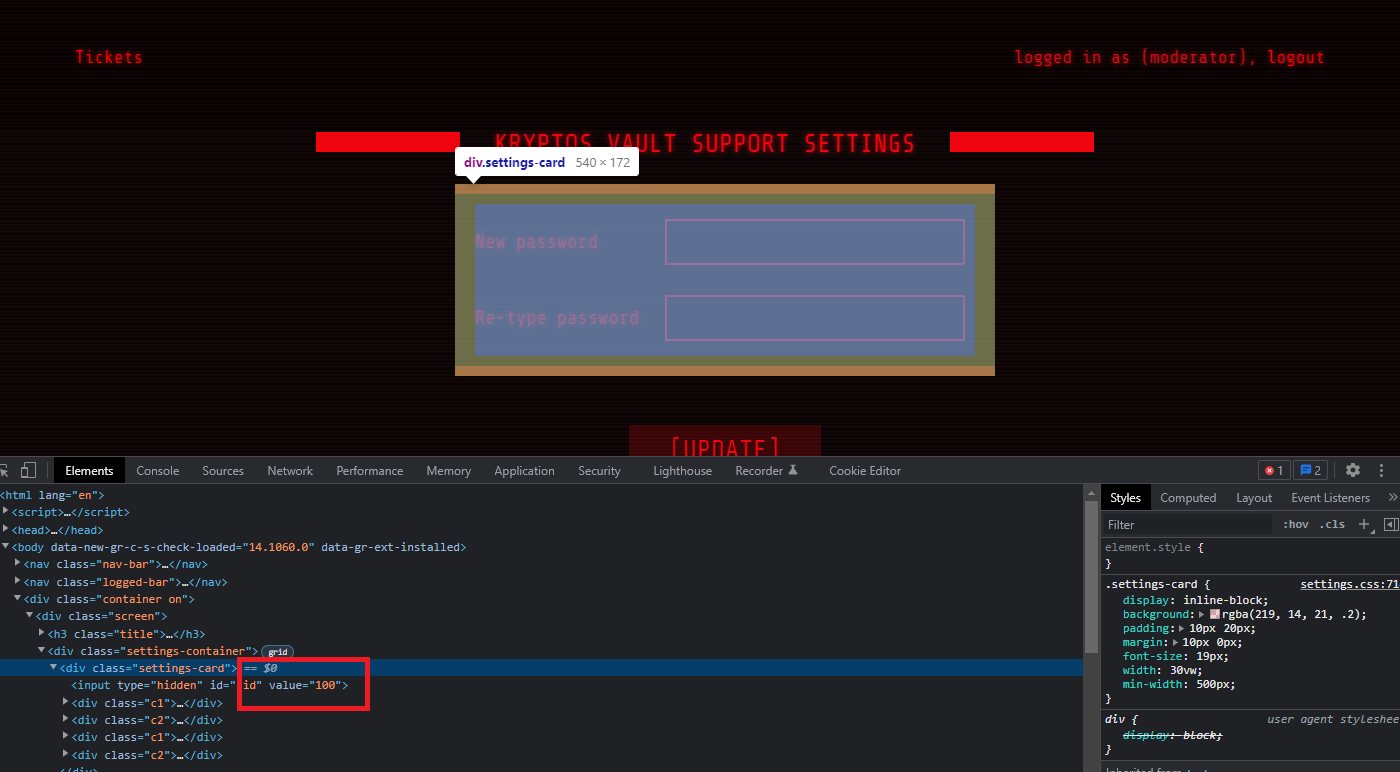The image size is (1400, 772).
Task: Collapse the container on div
Action: tap(18, 598)
